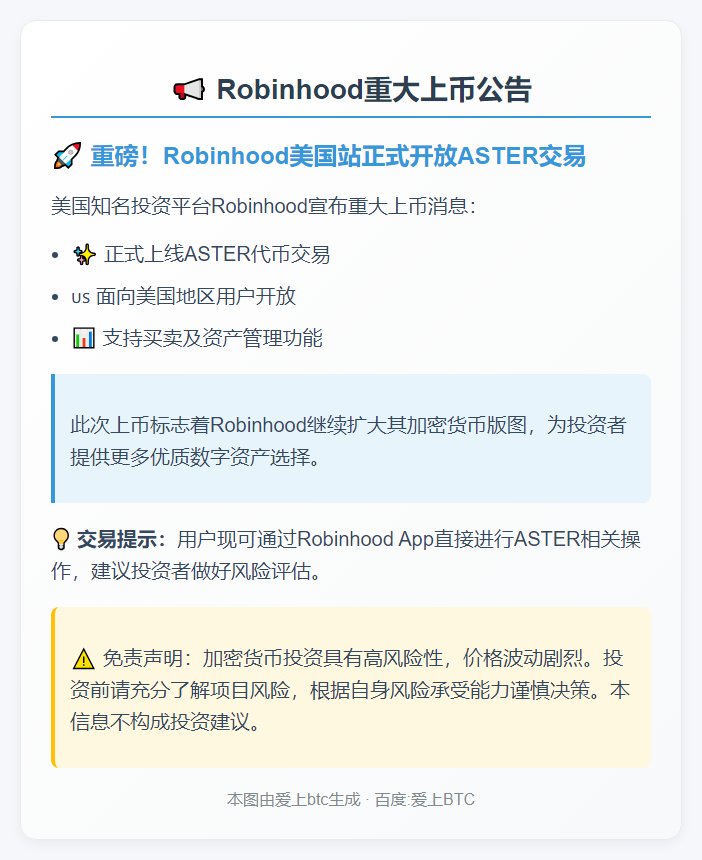702x860 pixels.
Task: Click the sparkles icon before 正式上线ASTER代币交易
Action: tap(84, 254)
